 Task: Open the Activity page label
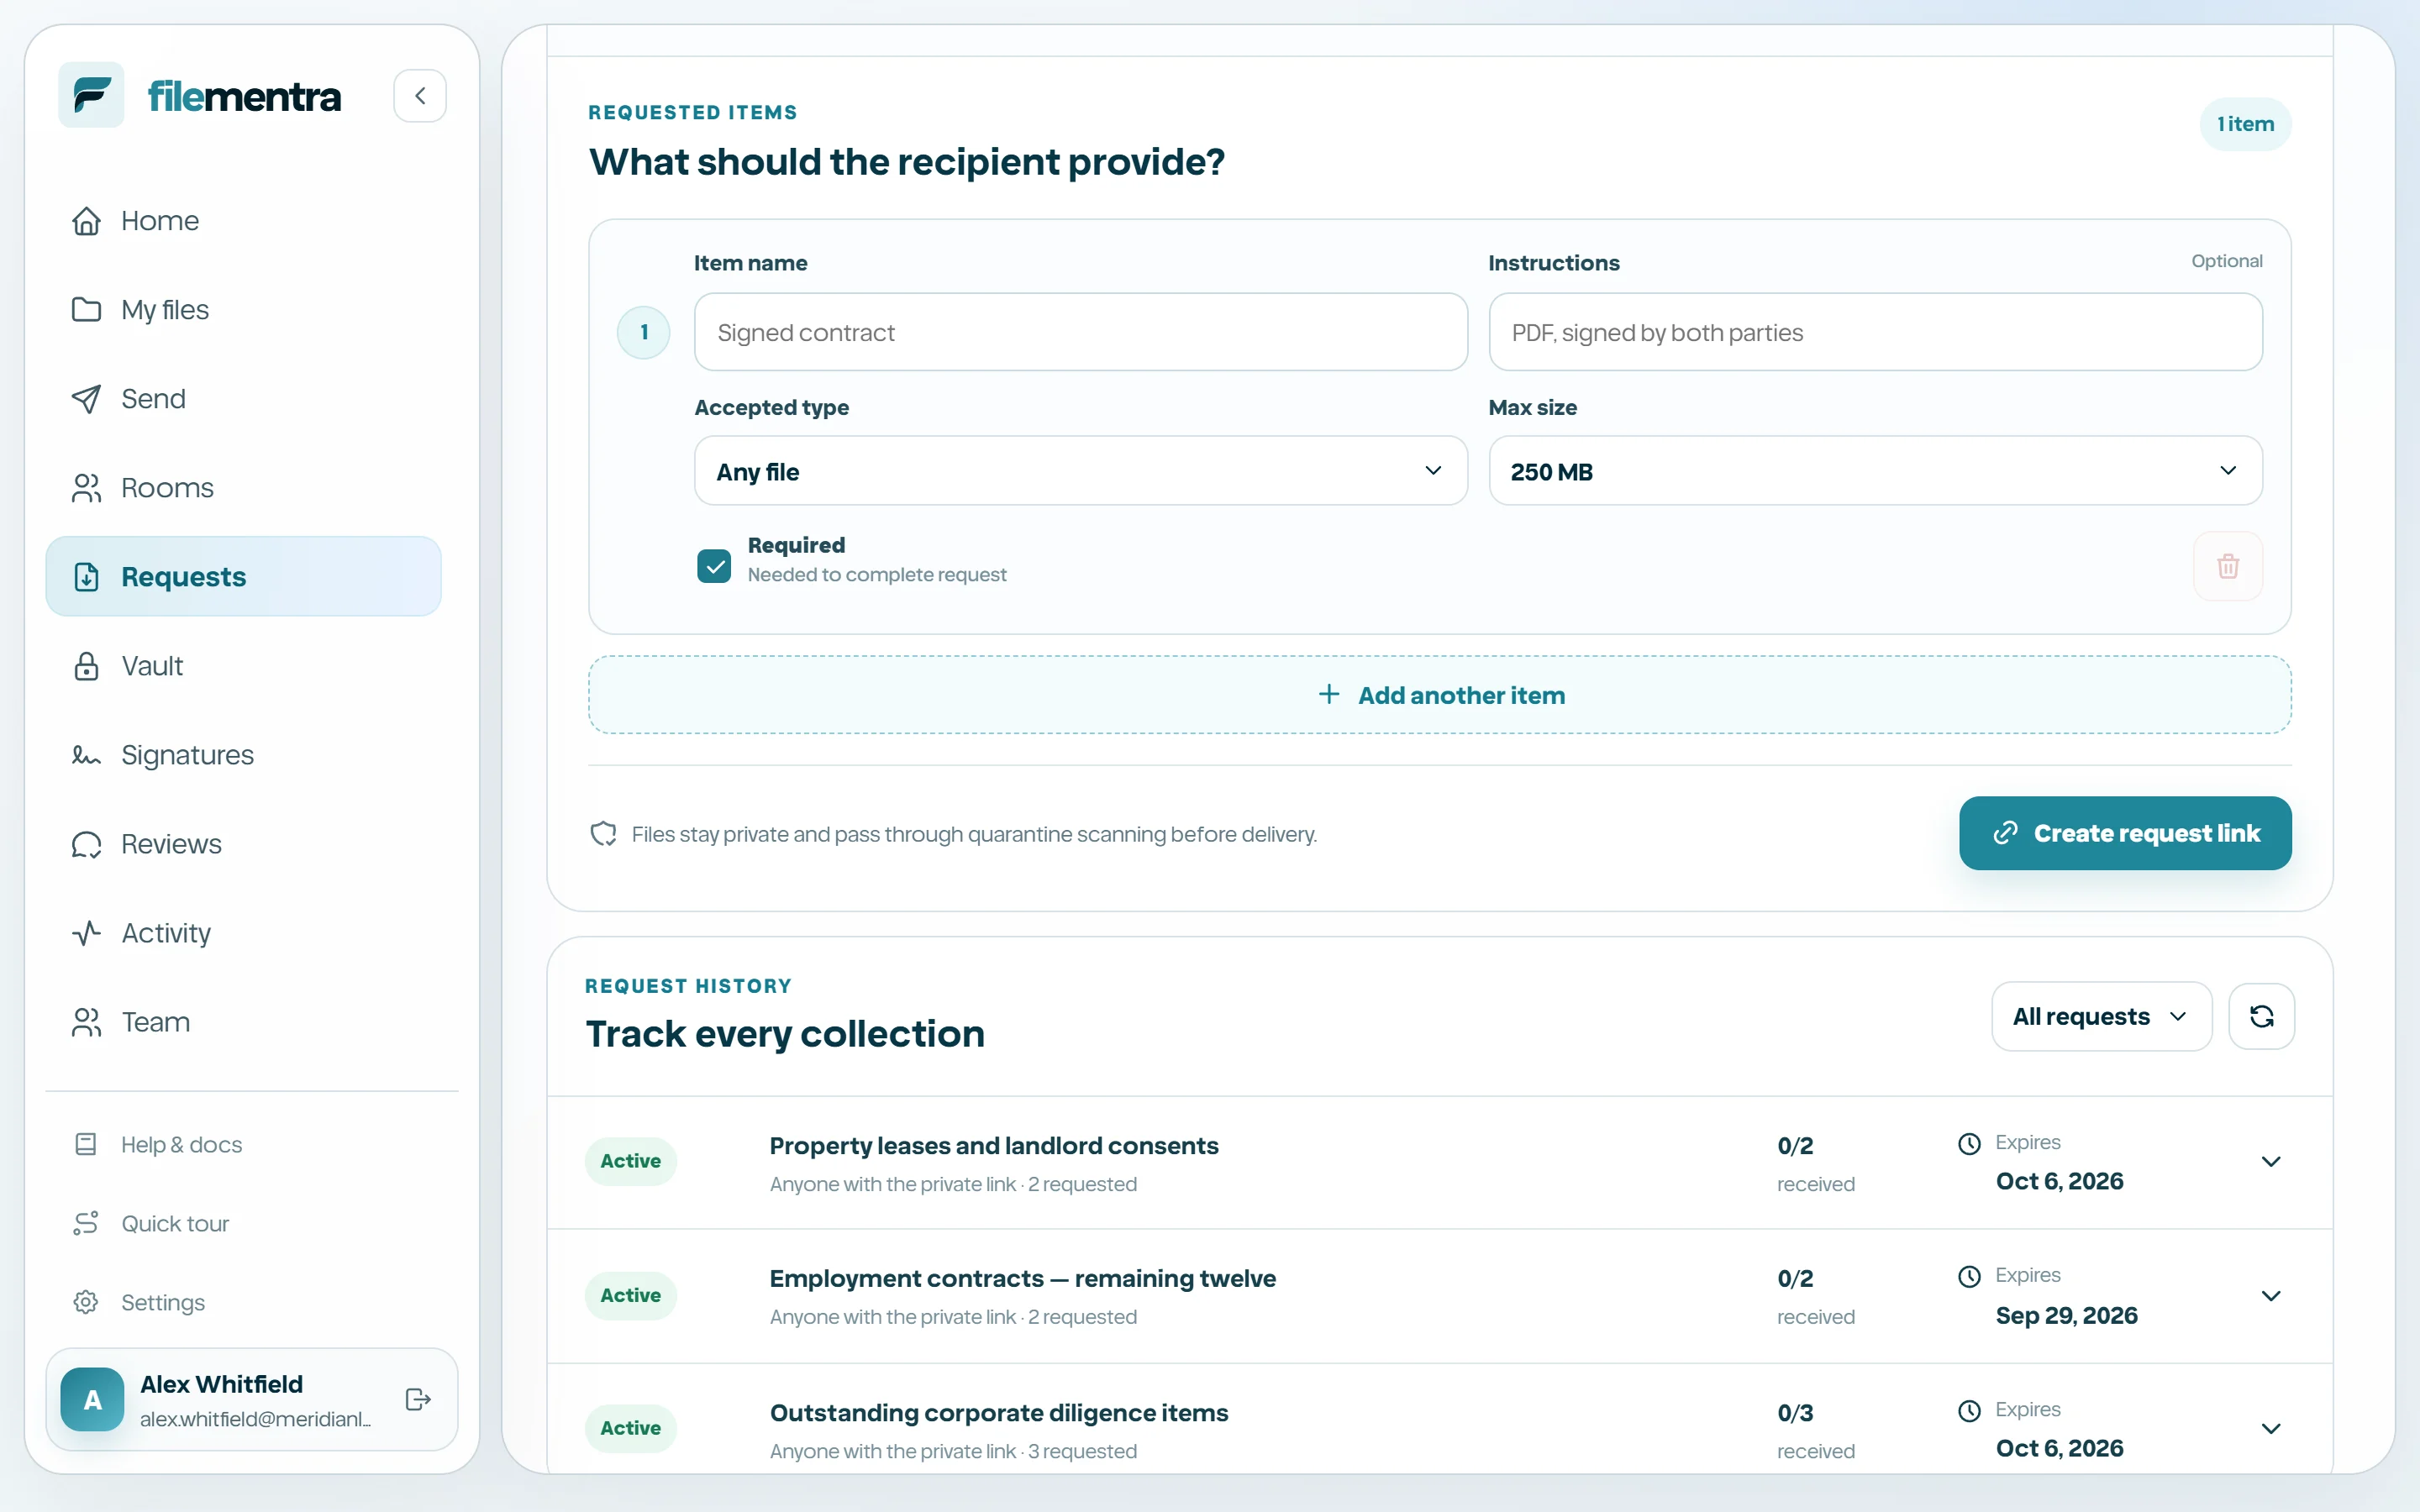pyautogui.click(x=166, y=933)
